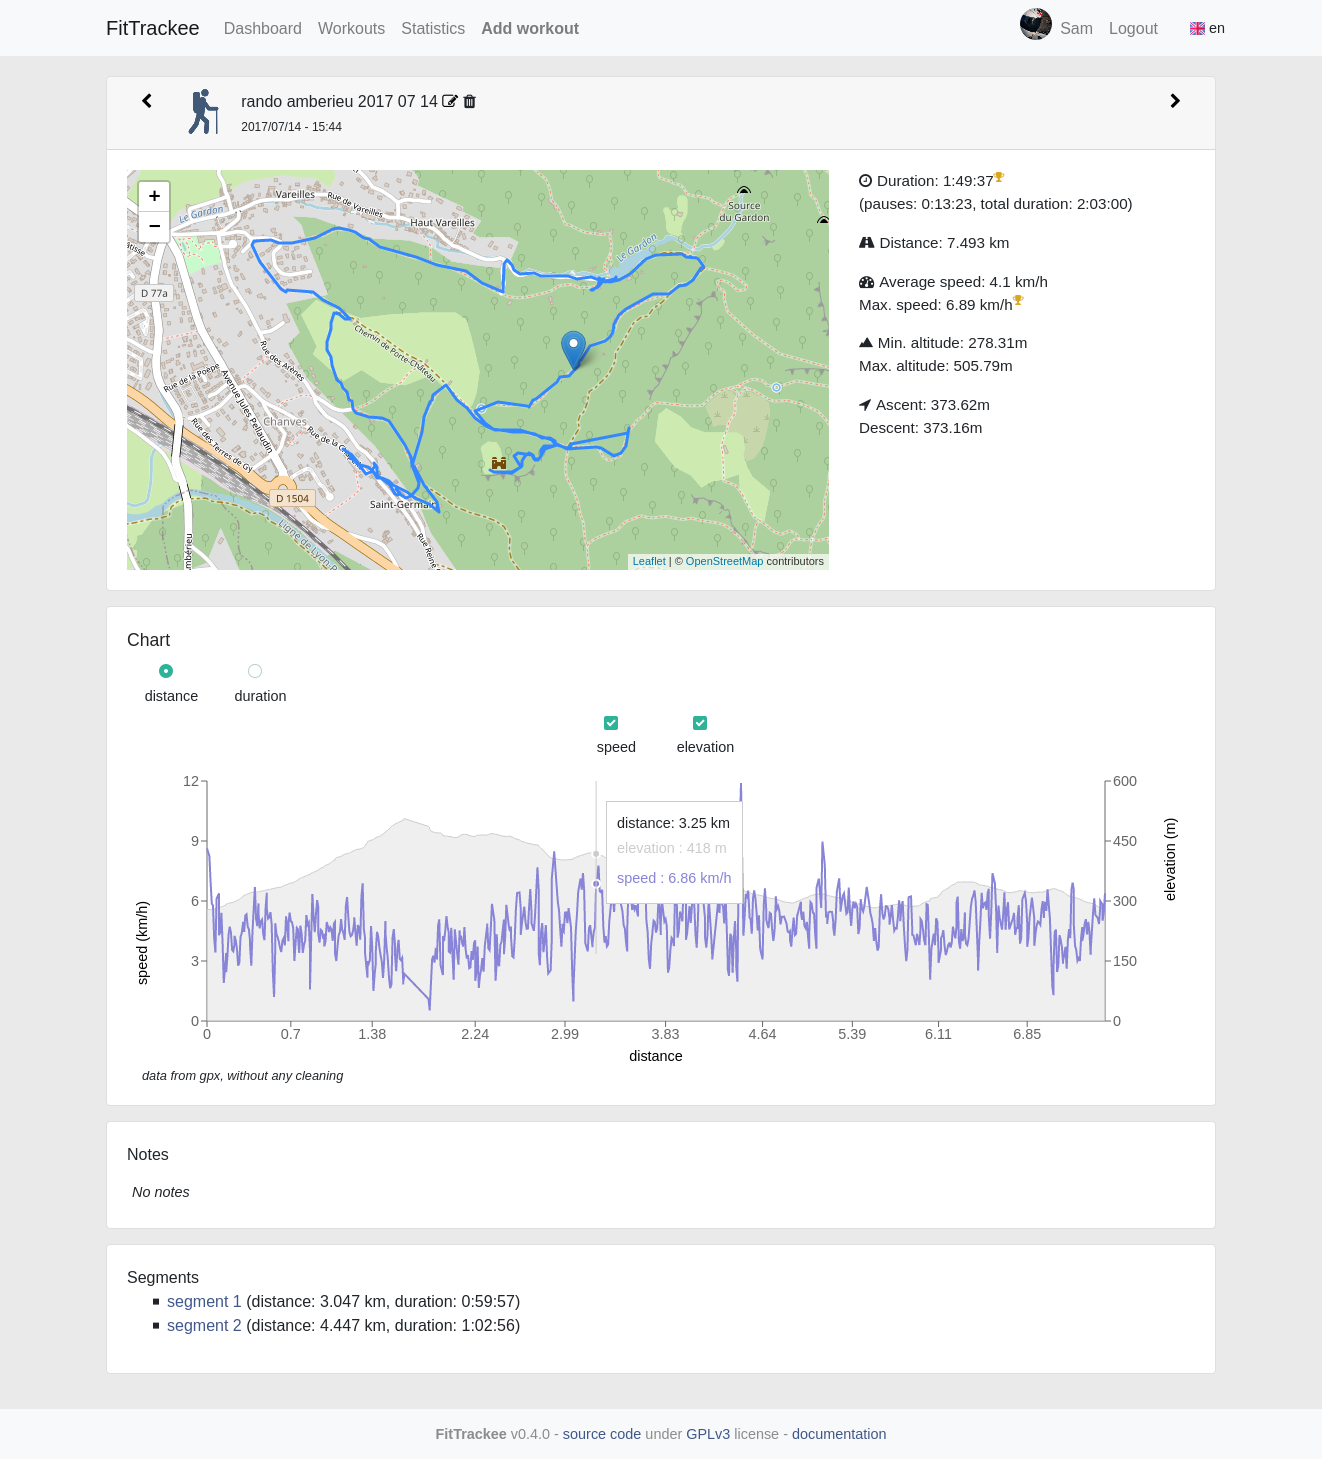The image size is (1322, 1459).
Task: Click 'Distance: 7.493 km' value
Action: coord(944,243)
